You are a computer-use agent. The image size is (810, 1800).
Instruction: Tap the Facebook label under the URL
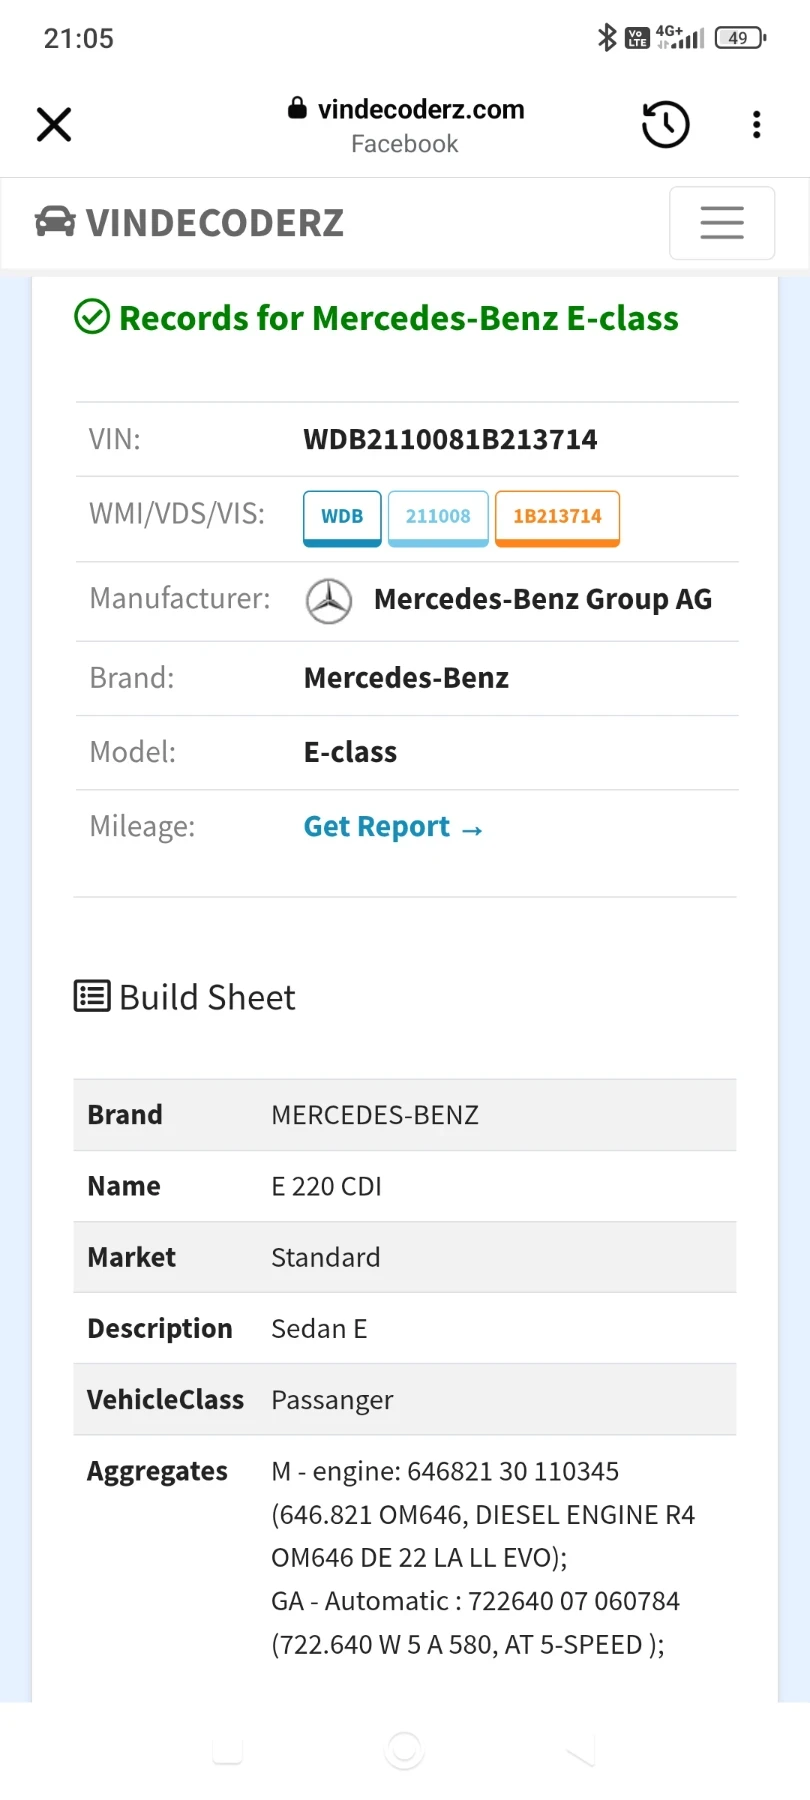pos(405,144)
